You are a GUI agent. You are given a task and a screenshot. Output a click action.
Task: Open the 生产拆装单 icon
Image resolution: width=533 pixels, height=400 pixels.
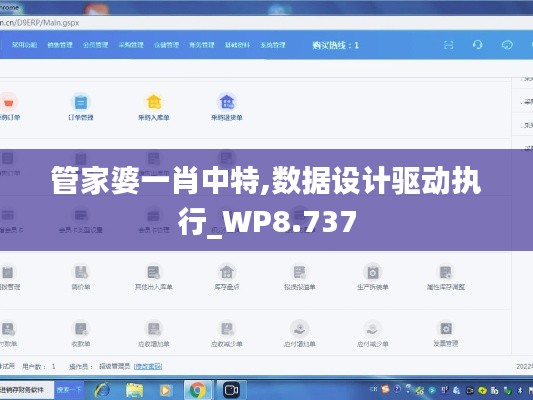(x=373, y=272)
